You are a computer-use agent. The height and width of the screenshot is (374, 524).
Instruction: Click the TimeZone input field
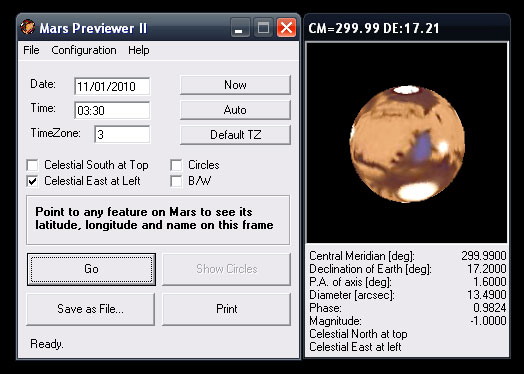[x=122, y=134]
